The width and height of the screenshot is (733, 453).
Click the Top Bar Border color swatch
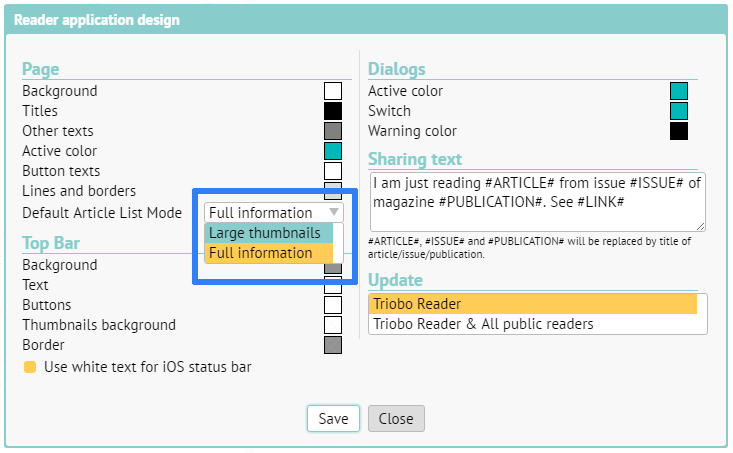(x=333, y=345)
